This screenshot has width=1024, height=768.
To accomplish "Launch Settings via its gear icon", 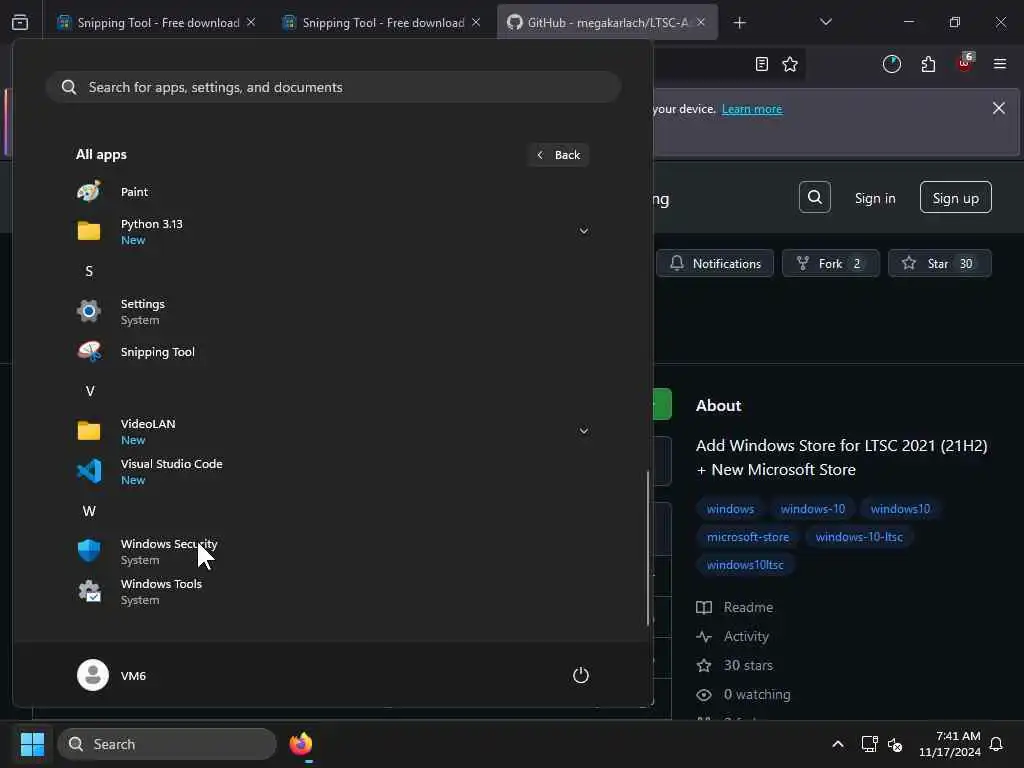I will [89, 312].
